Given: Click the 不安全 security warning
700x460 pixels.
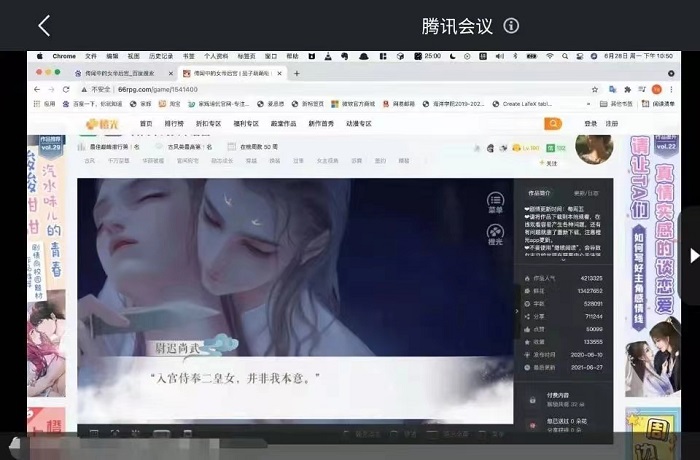Looking at the screenshot, I should click(96, 89).
